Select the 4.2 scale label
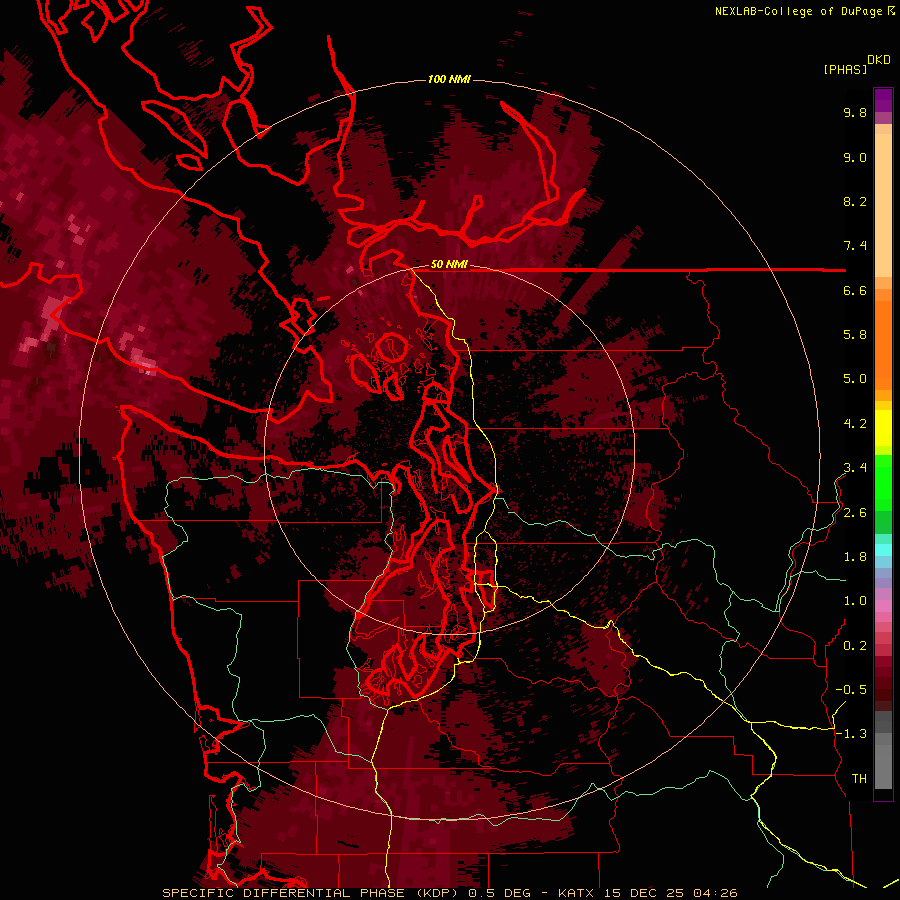Image resolution: width=900 pixels, height=900 pixels. coord(855,424)
